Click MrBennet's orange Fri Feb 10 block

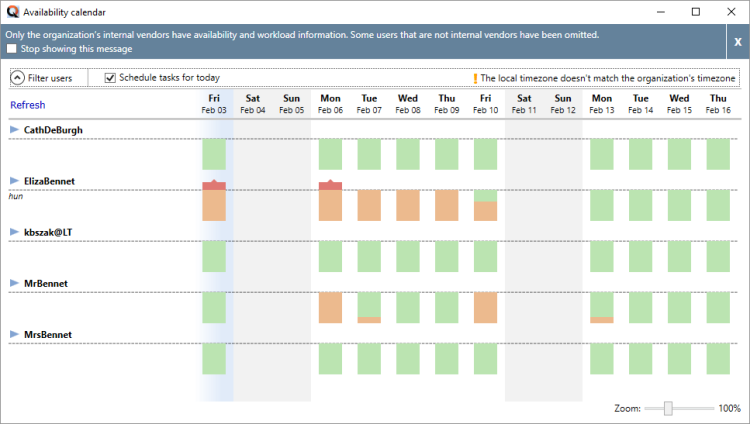485,308
